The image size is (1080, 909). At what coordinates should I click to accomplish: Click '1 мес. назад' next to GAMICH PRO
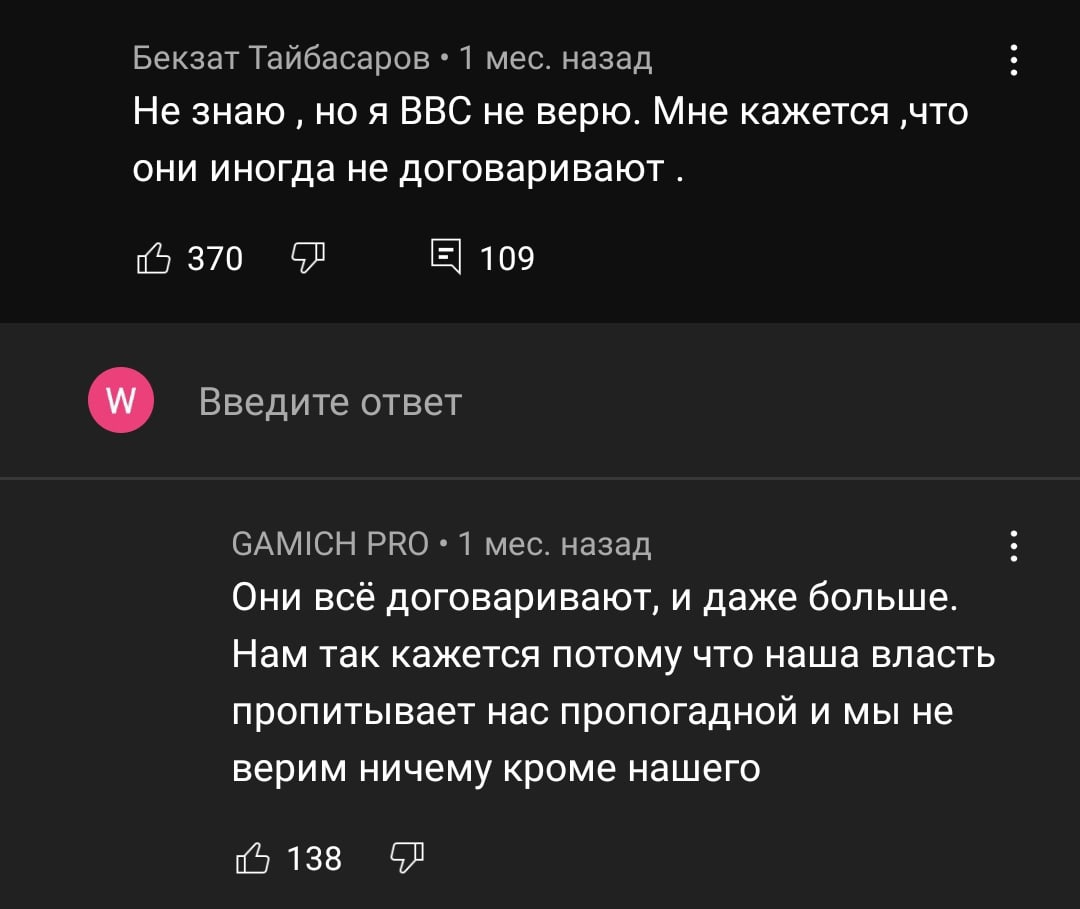[x=554, y=545]
